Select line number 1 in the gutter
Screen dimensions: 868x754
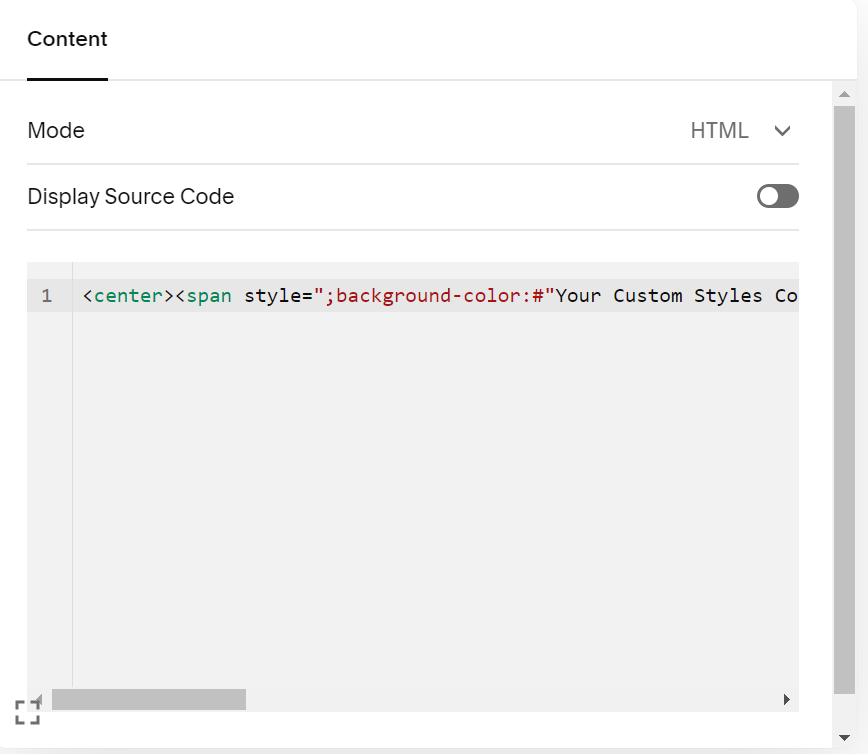point(47,296)
